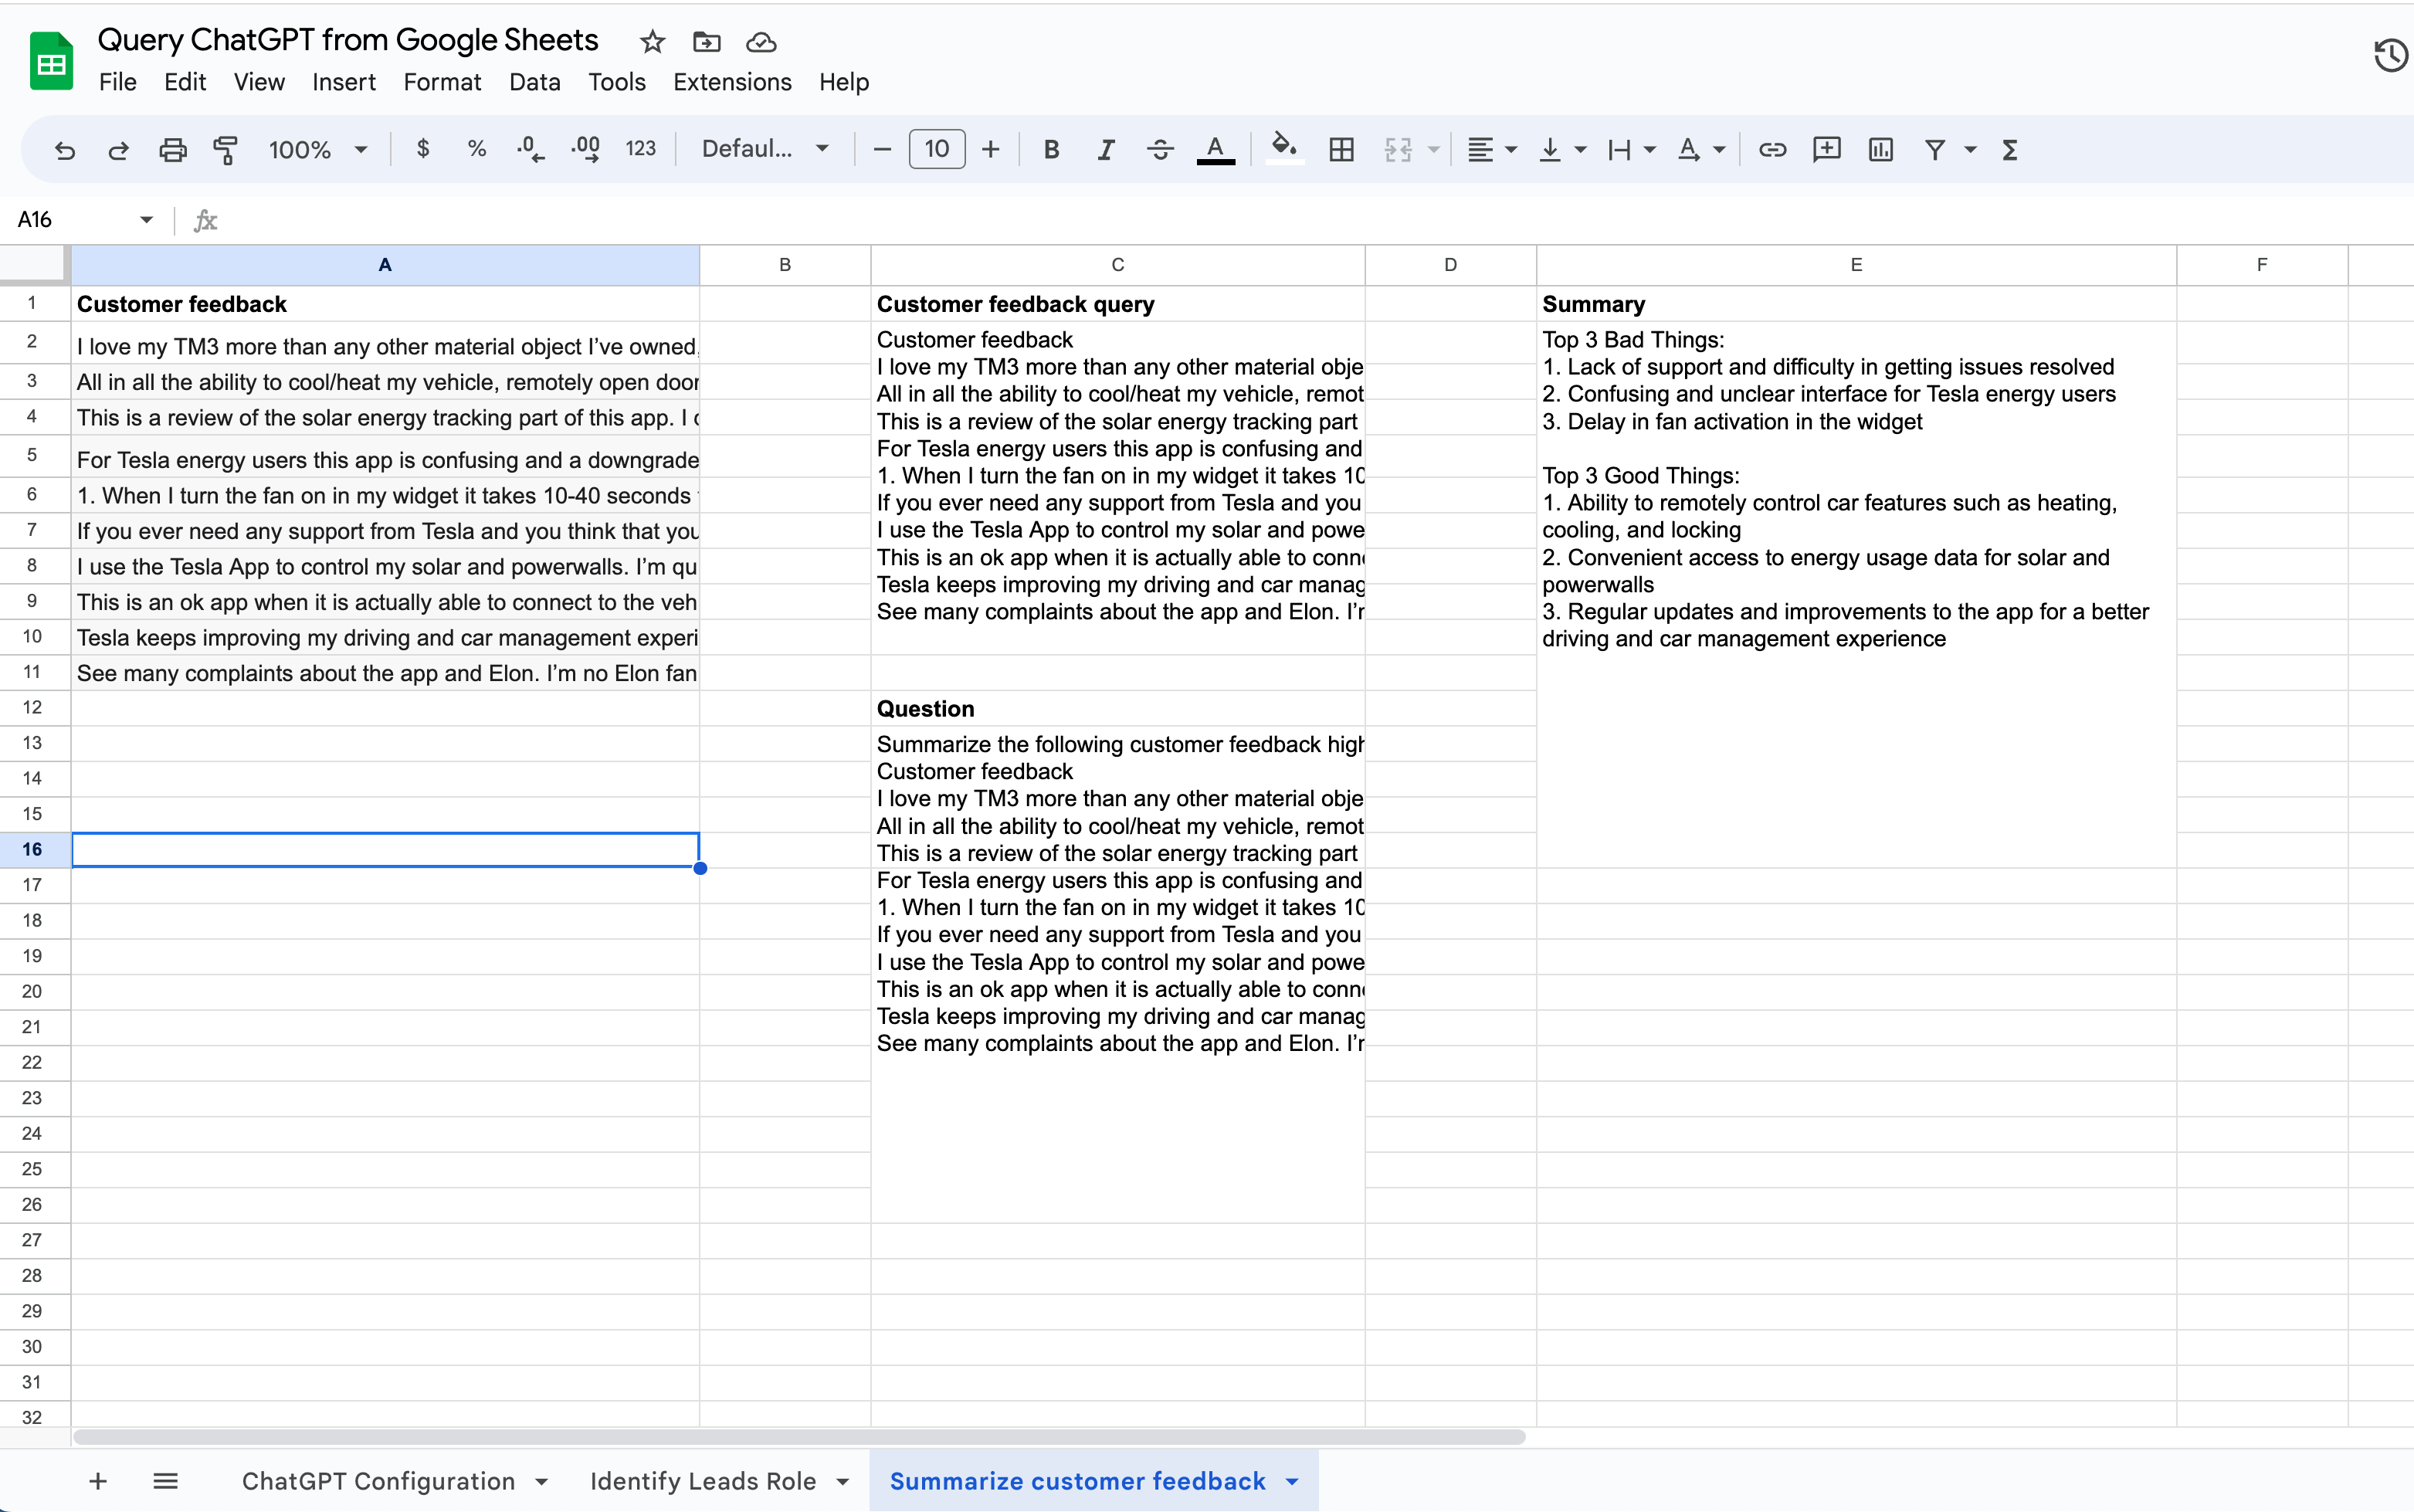This screenshot has width=2414, height=1512.
Task: Open the All Sheets list icon
Action: coord(166,1481)
